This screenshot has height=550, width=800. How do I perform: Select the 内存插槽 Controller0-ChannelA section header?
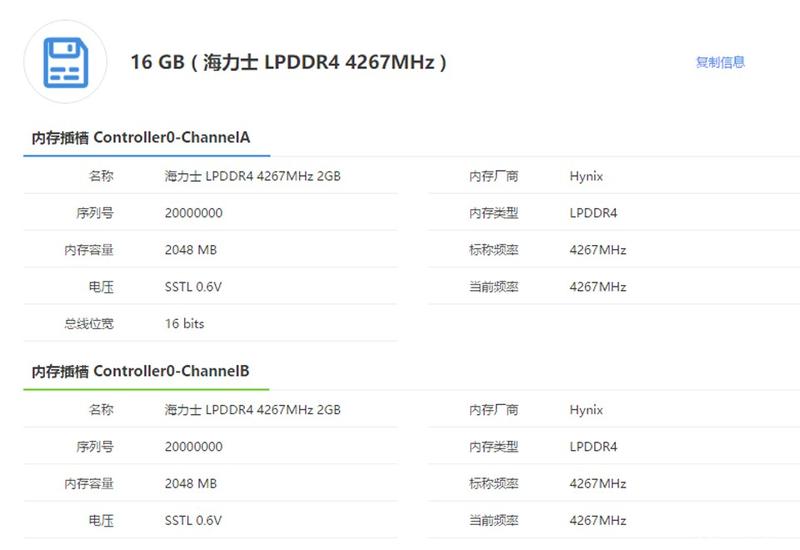[x=141, y=137]
